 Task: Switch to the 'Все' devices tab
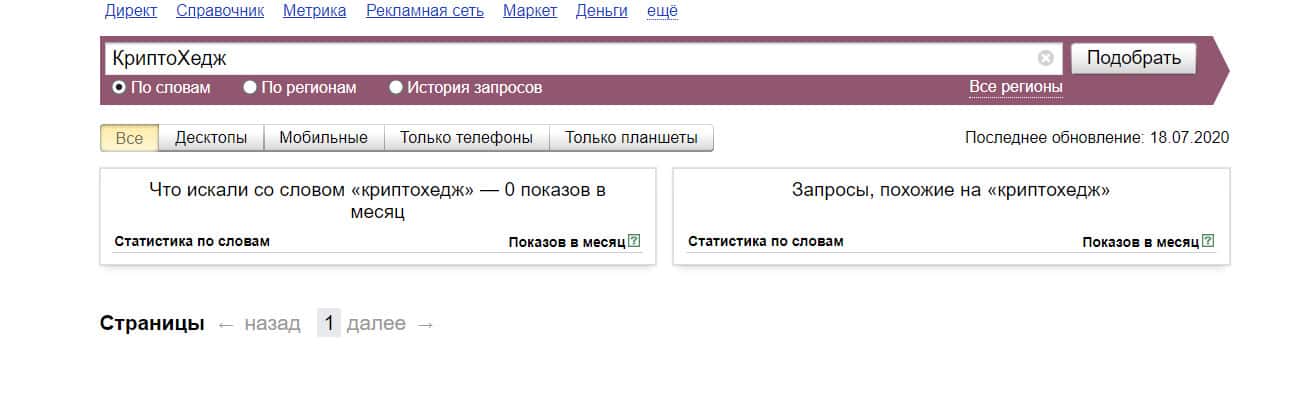coord(129,138)
